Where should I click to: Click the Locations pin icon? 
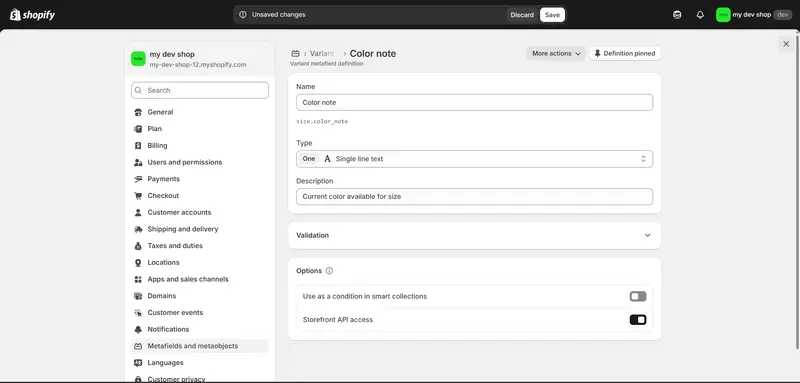[138, 263]
